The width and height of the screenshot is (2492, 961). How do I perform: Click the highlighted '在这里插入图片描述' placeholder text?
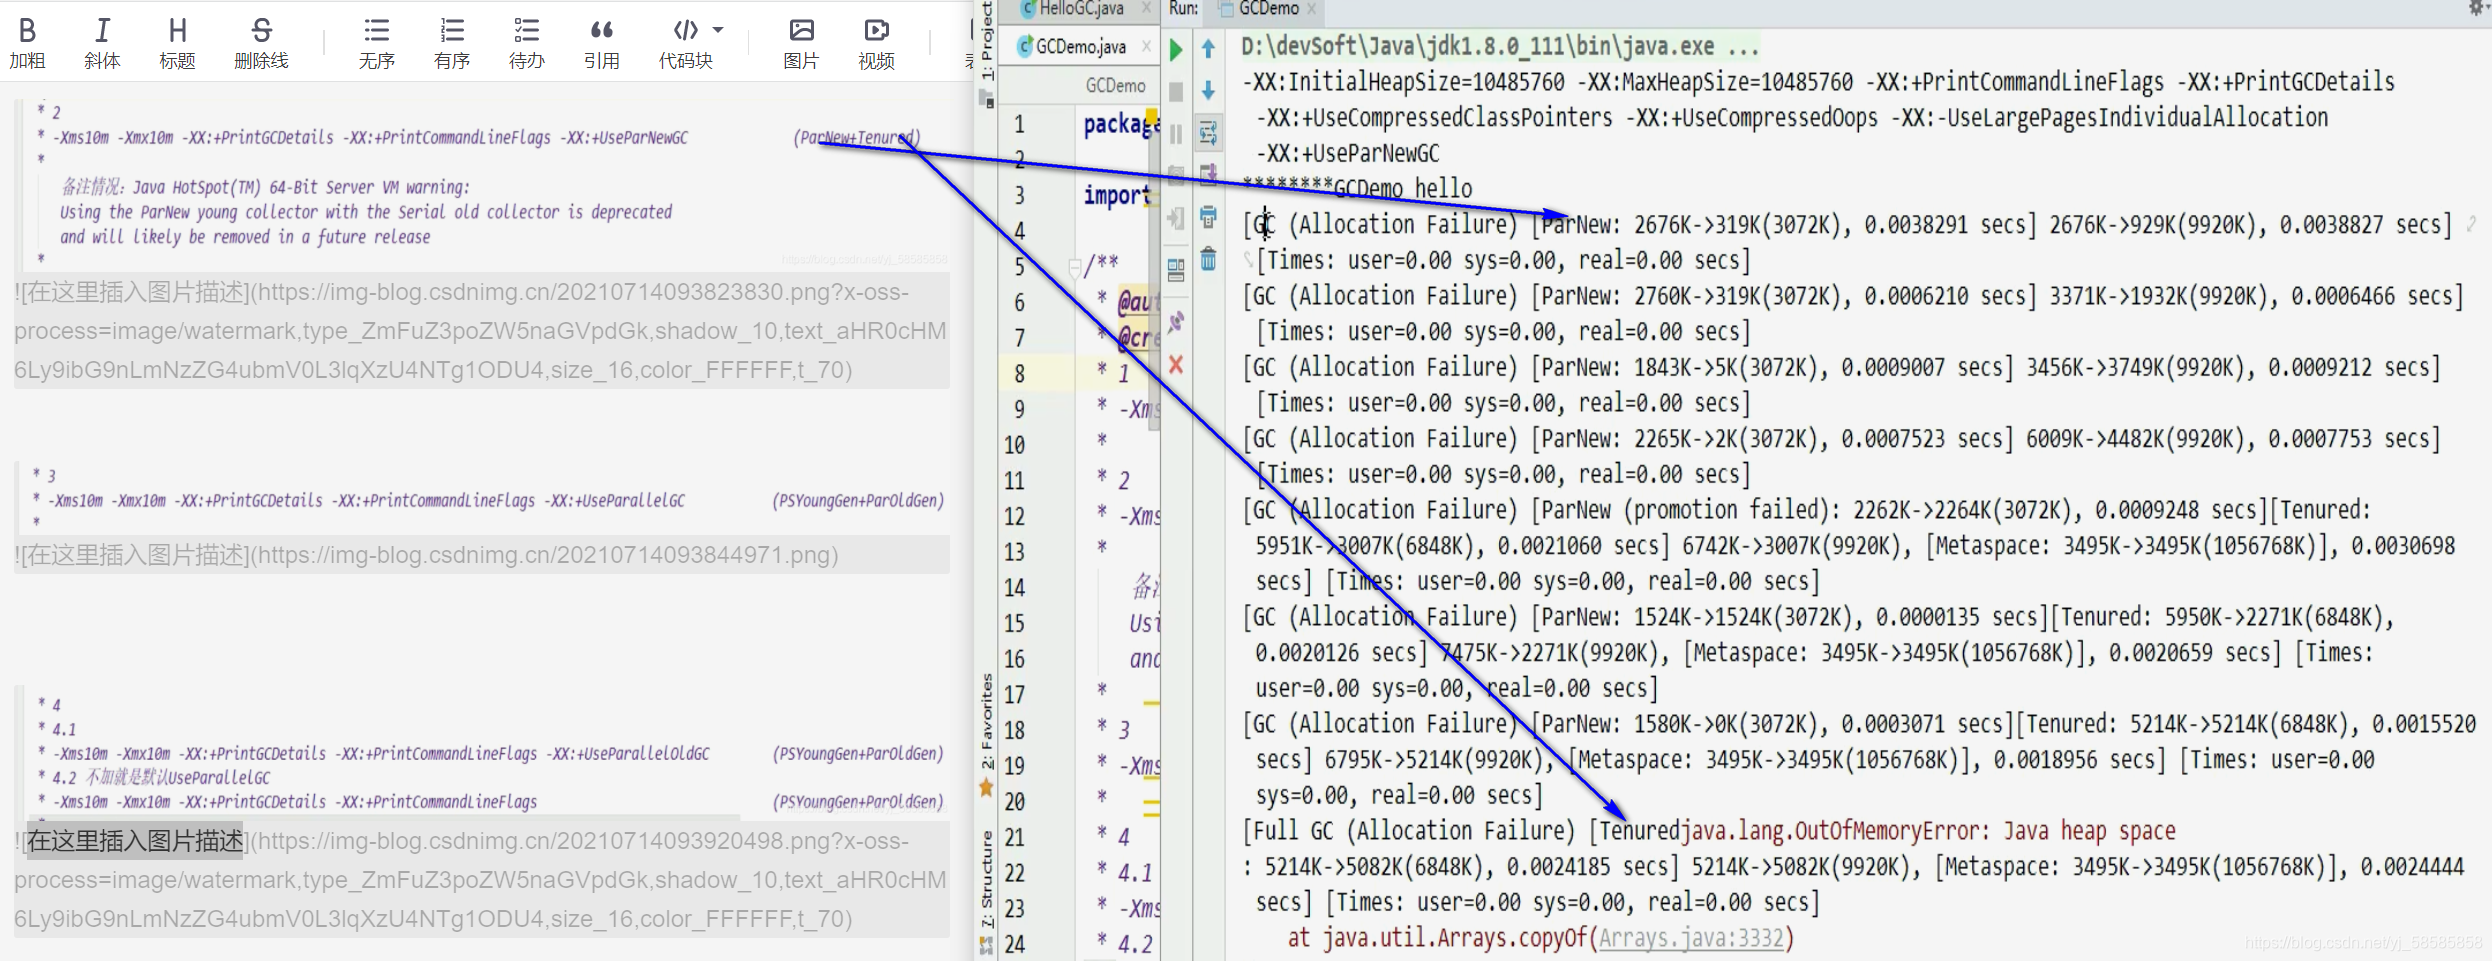(x=134, y=841)
